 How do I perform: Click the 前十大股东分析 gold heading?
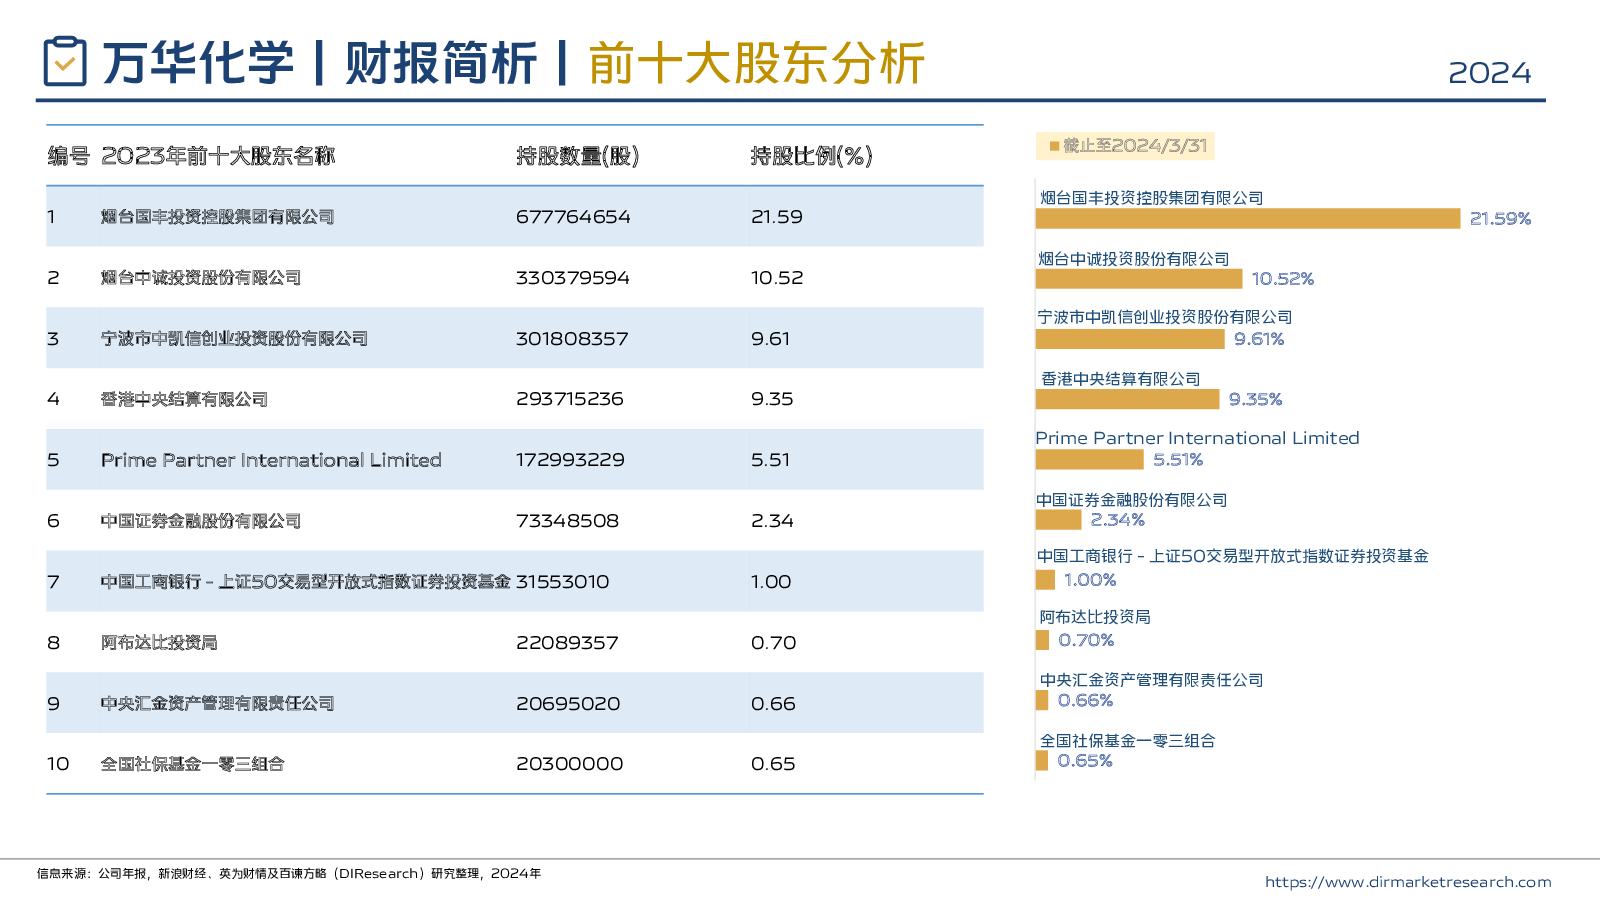[756, 63]
